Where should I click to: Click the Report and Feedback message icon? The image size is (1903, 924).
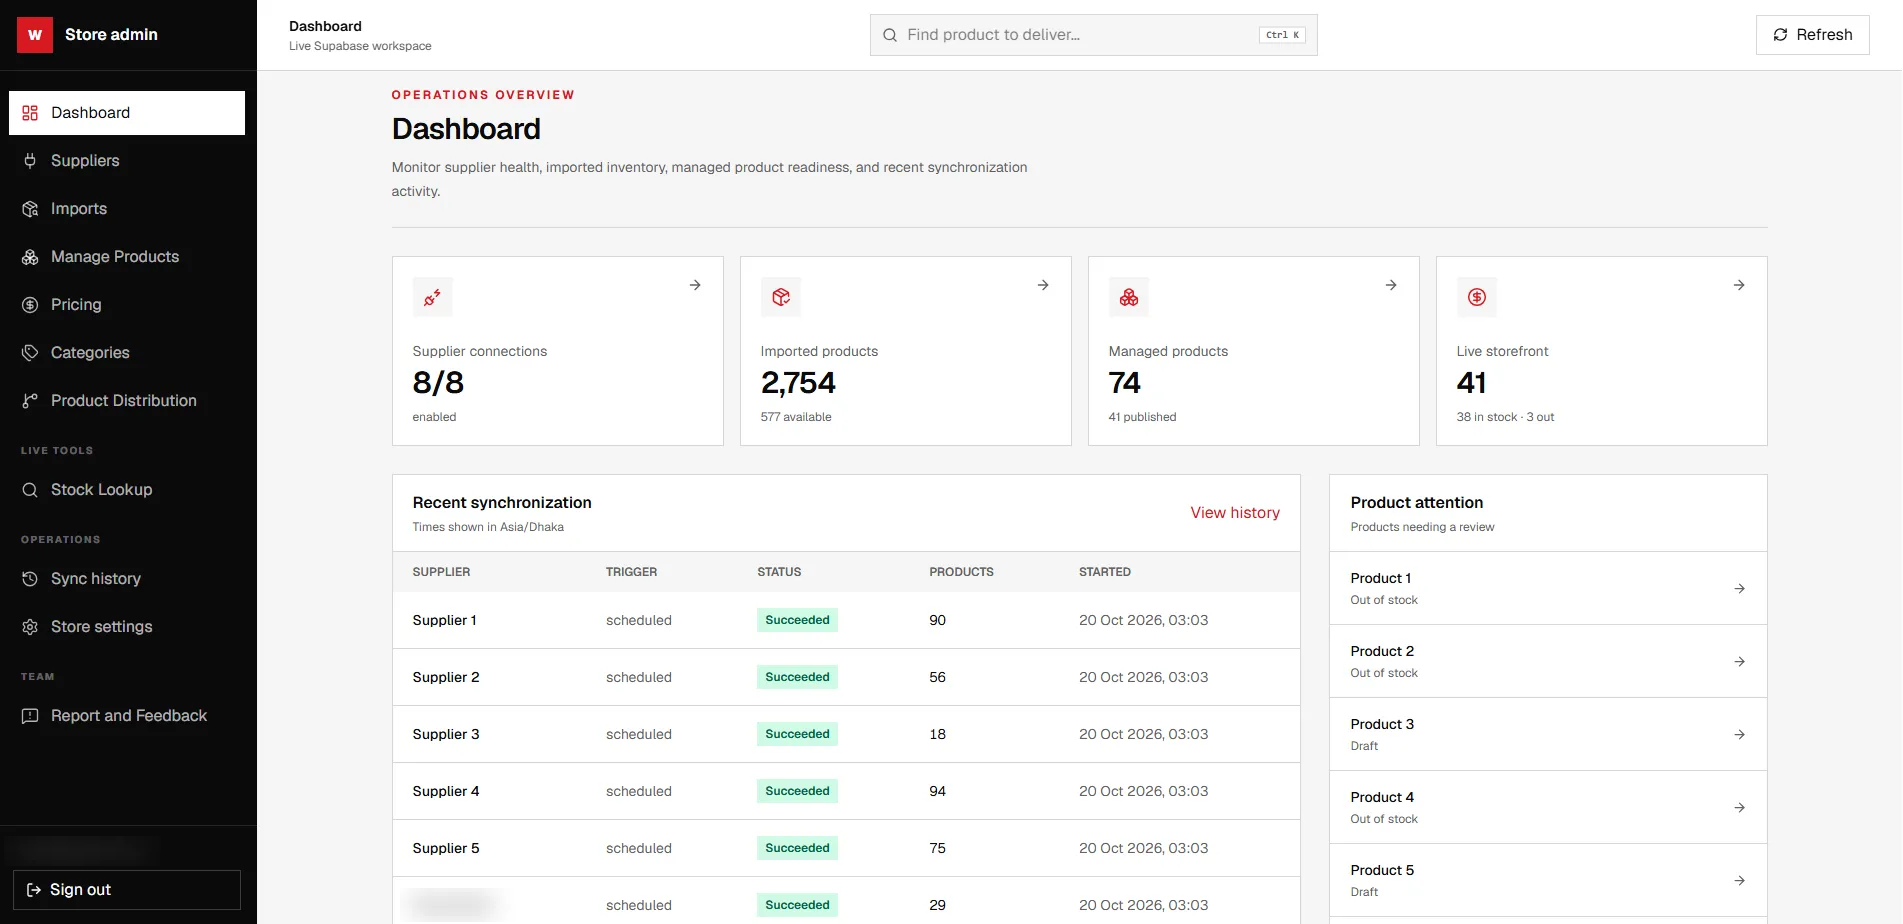(30, 716)
